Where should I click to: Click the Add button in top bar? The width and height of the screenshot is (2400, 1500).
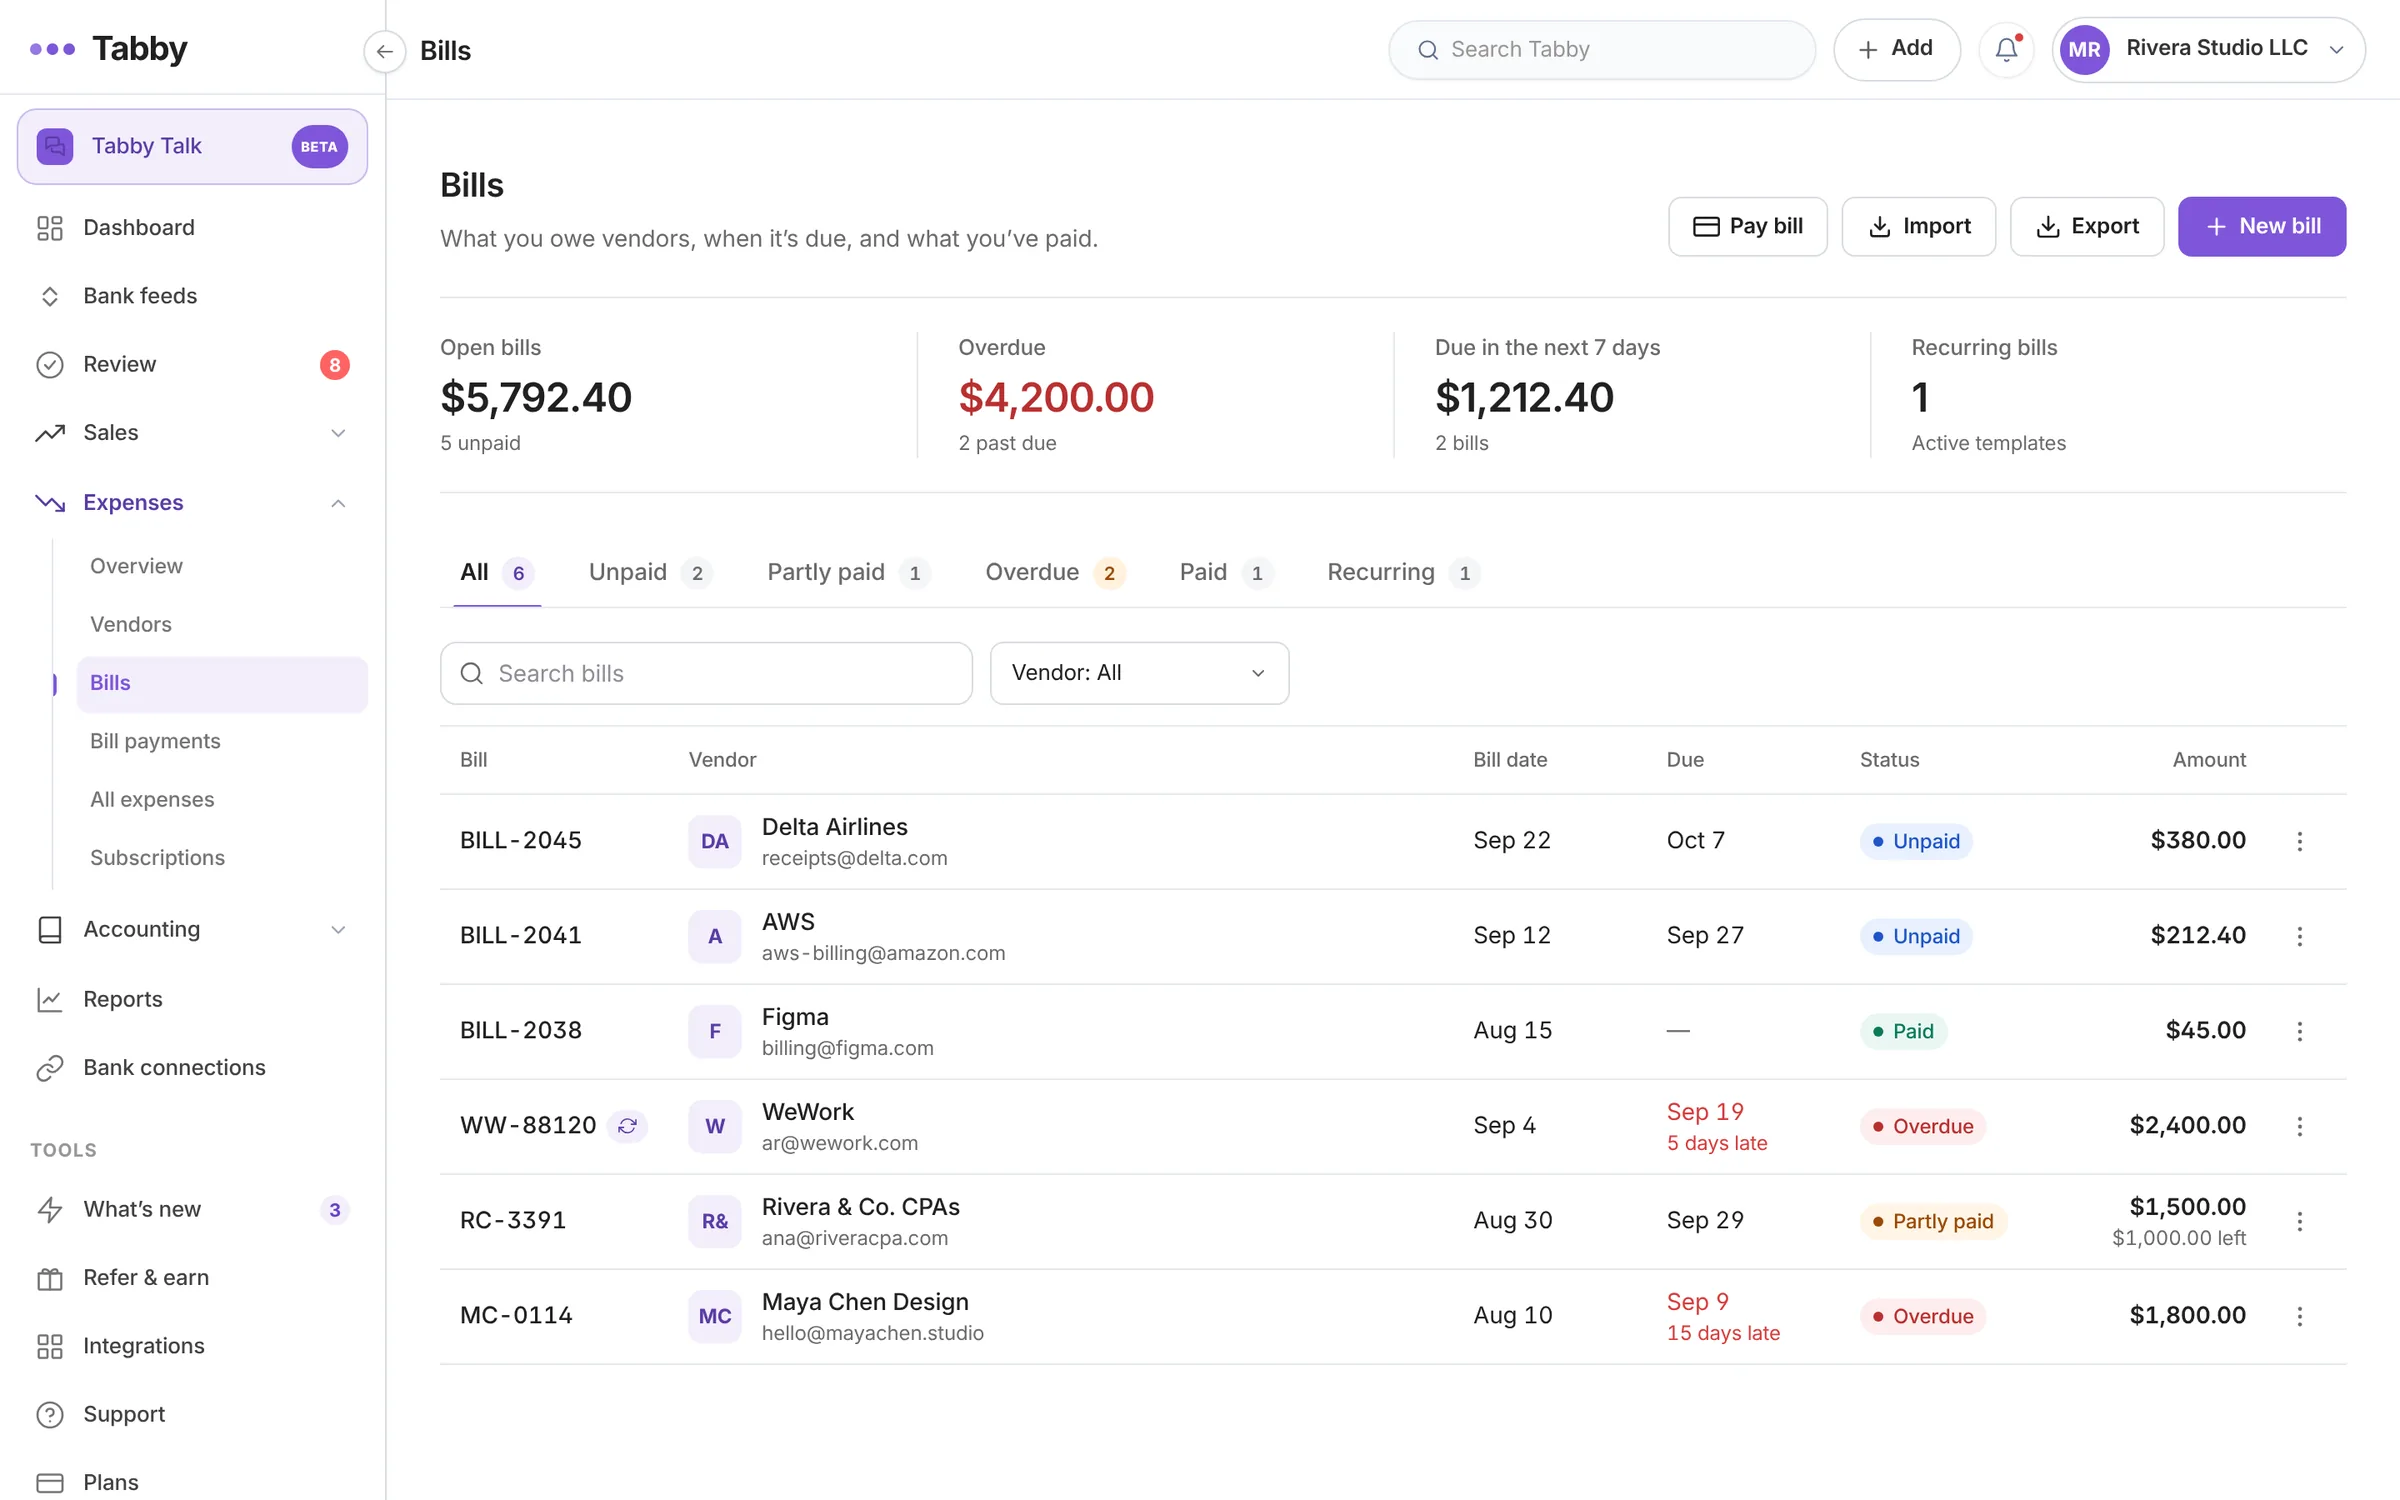coord(1896,49)
